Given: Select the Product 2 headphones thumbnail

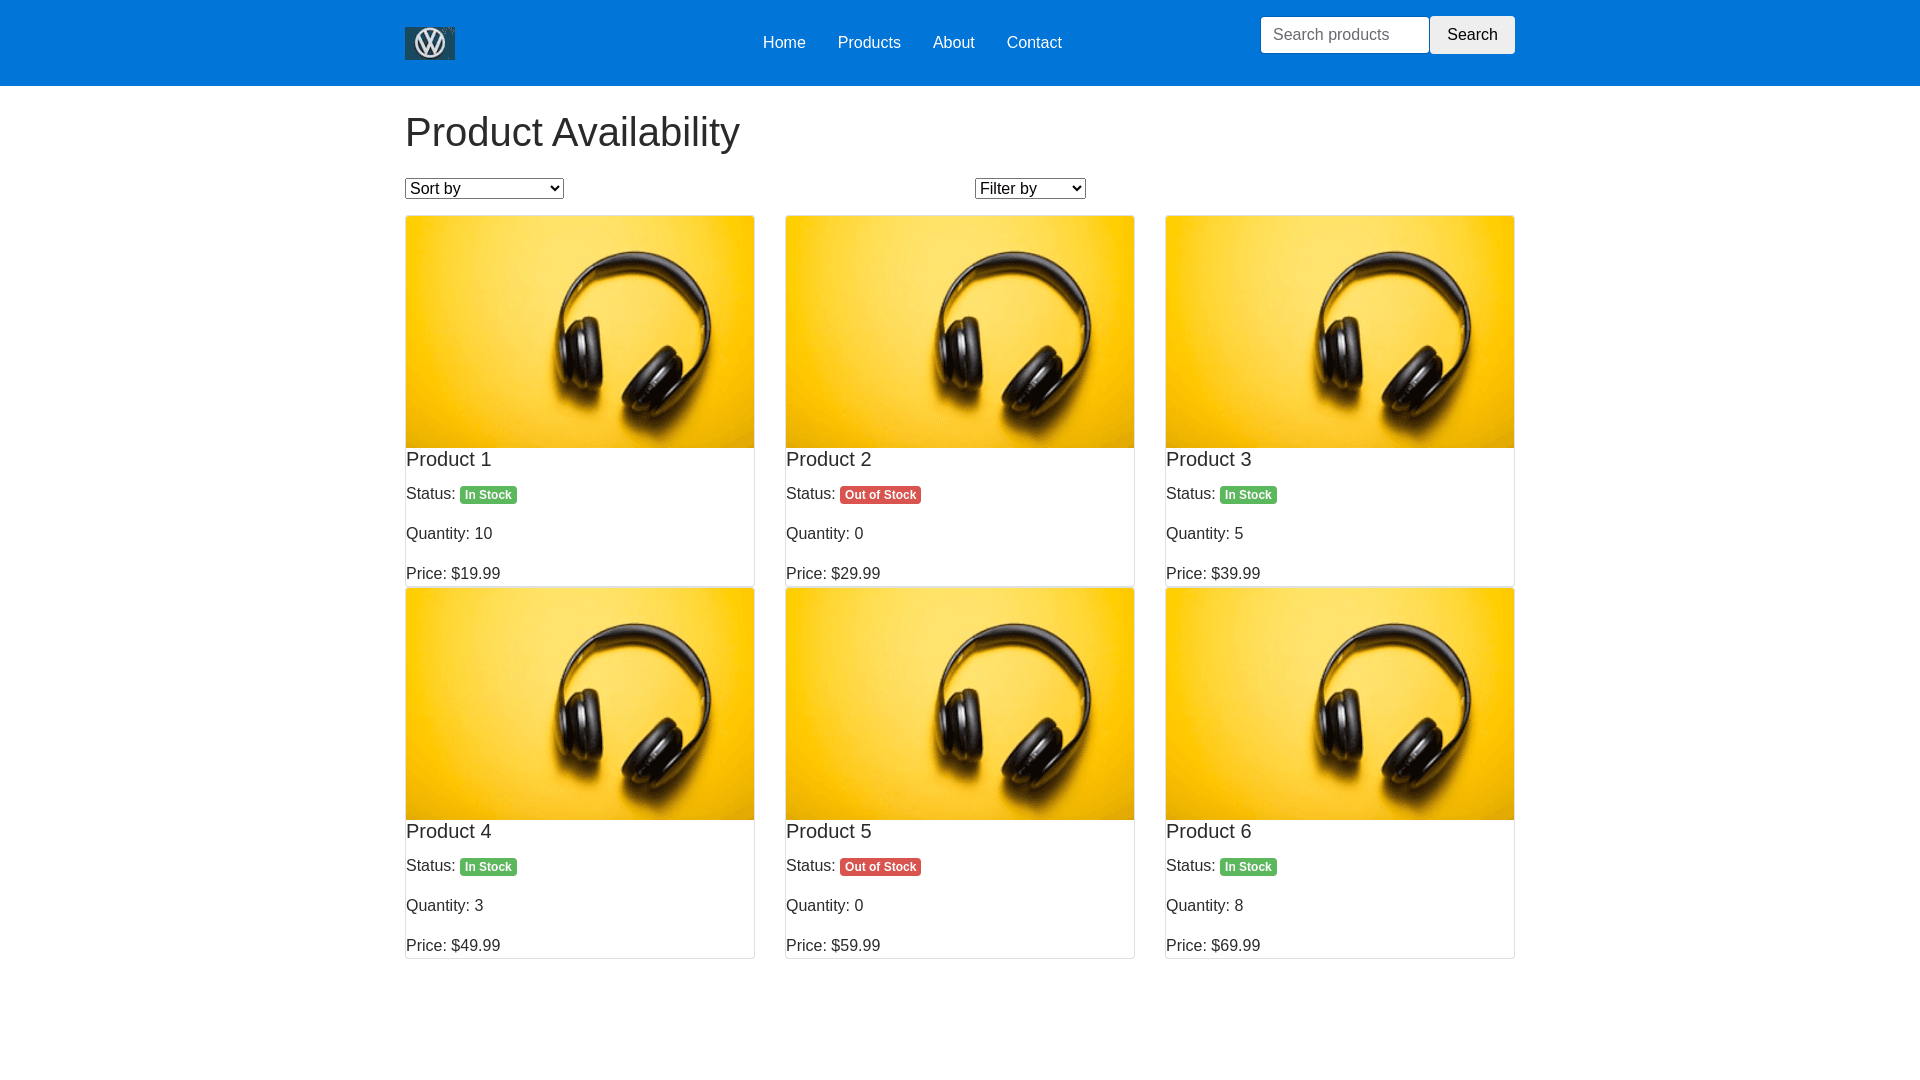Looking at the screenshot, I should tap(960, 332).
